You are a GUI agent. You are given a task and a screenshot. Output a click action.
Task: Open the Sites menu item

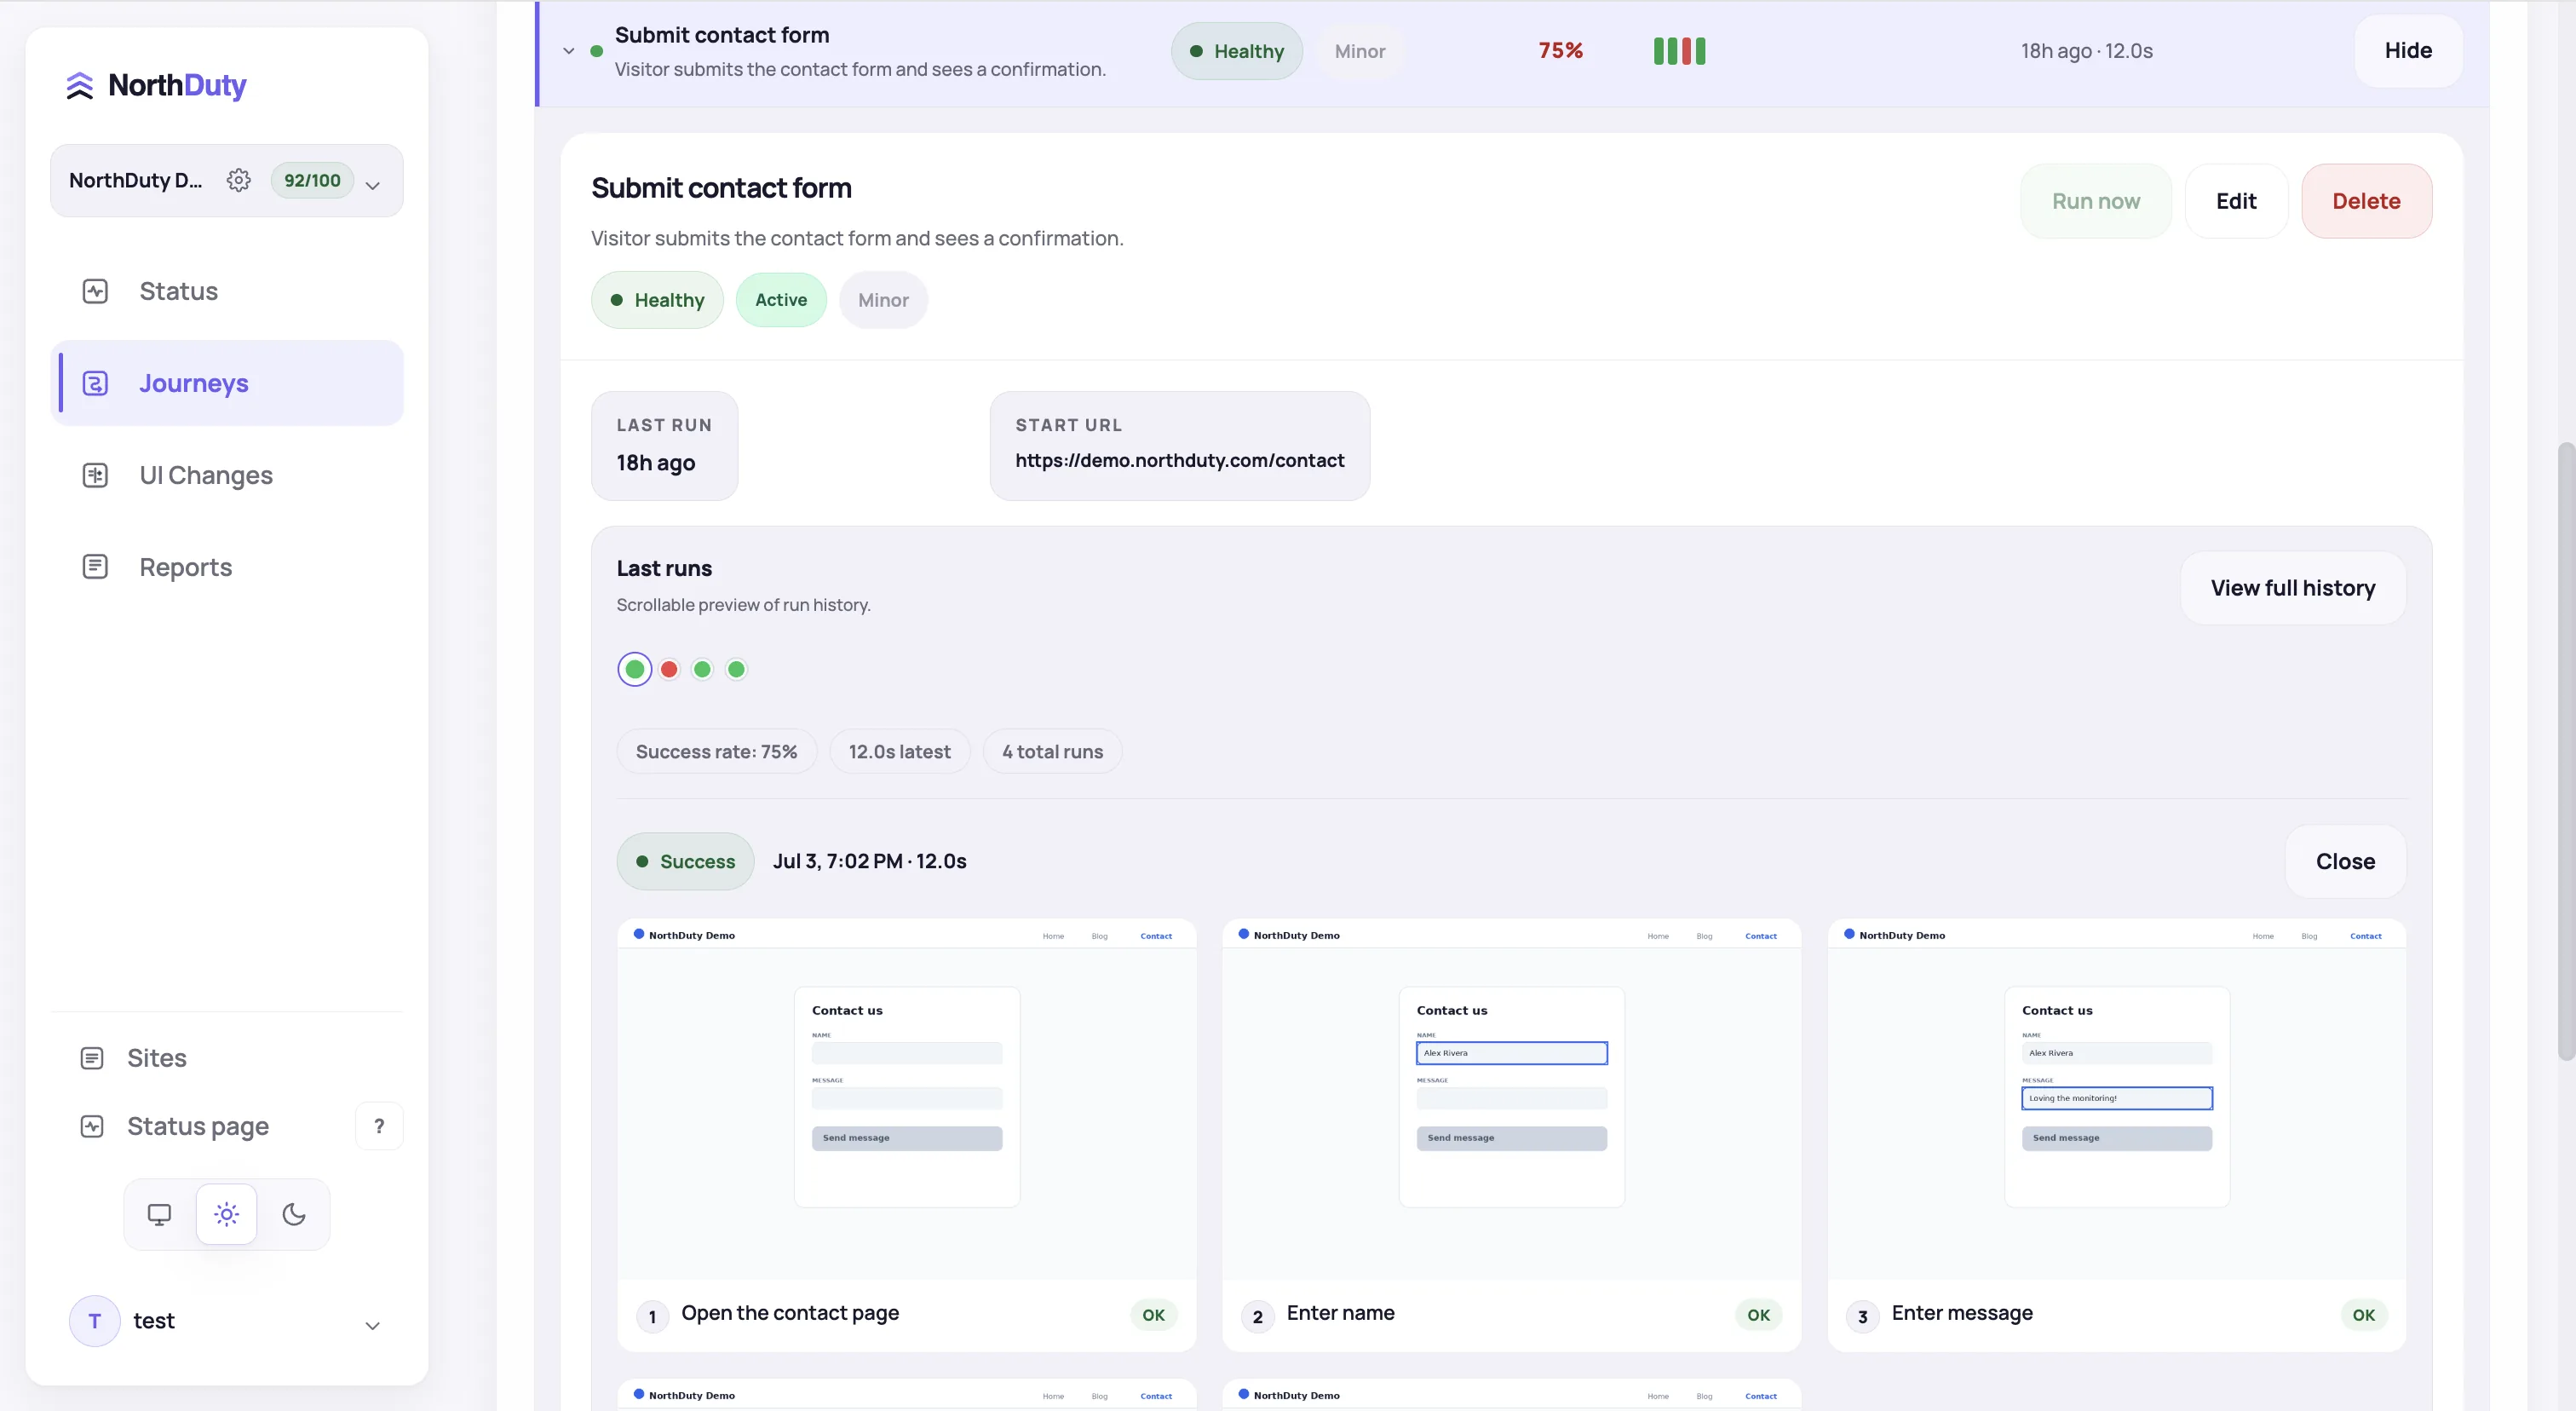coord(227,1058)
